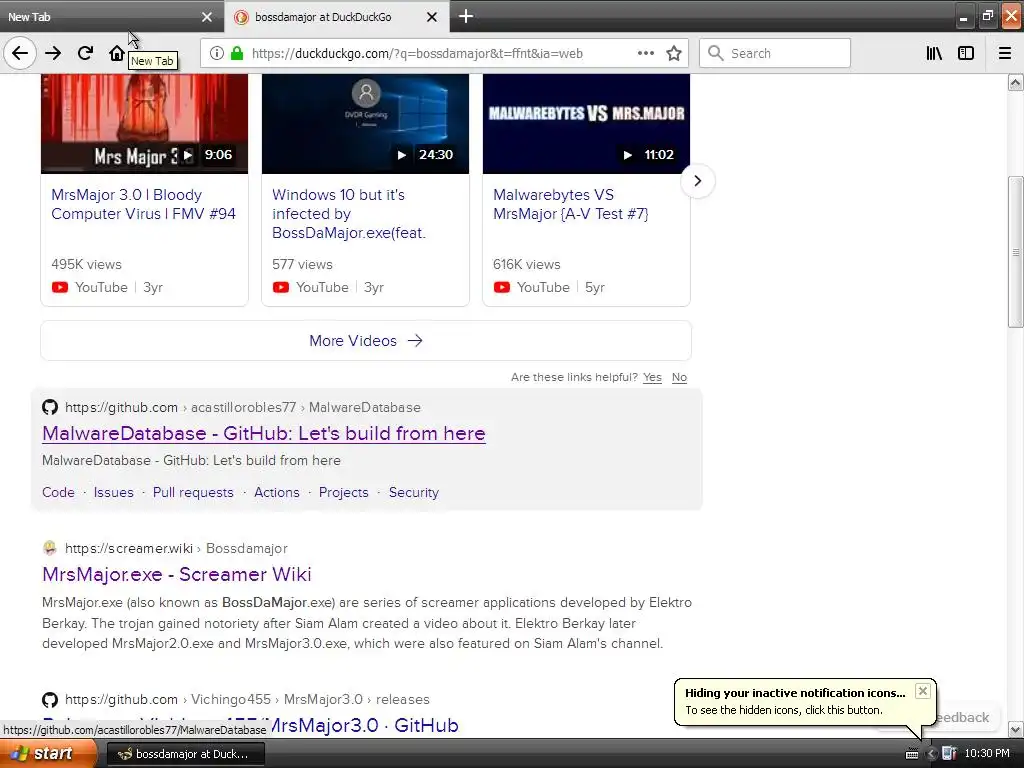Viewport: 1024px width, 768px height.
Task: Open the Firefox hamburger menu
Action: (x=1005, y=53)
